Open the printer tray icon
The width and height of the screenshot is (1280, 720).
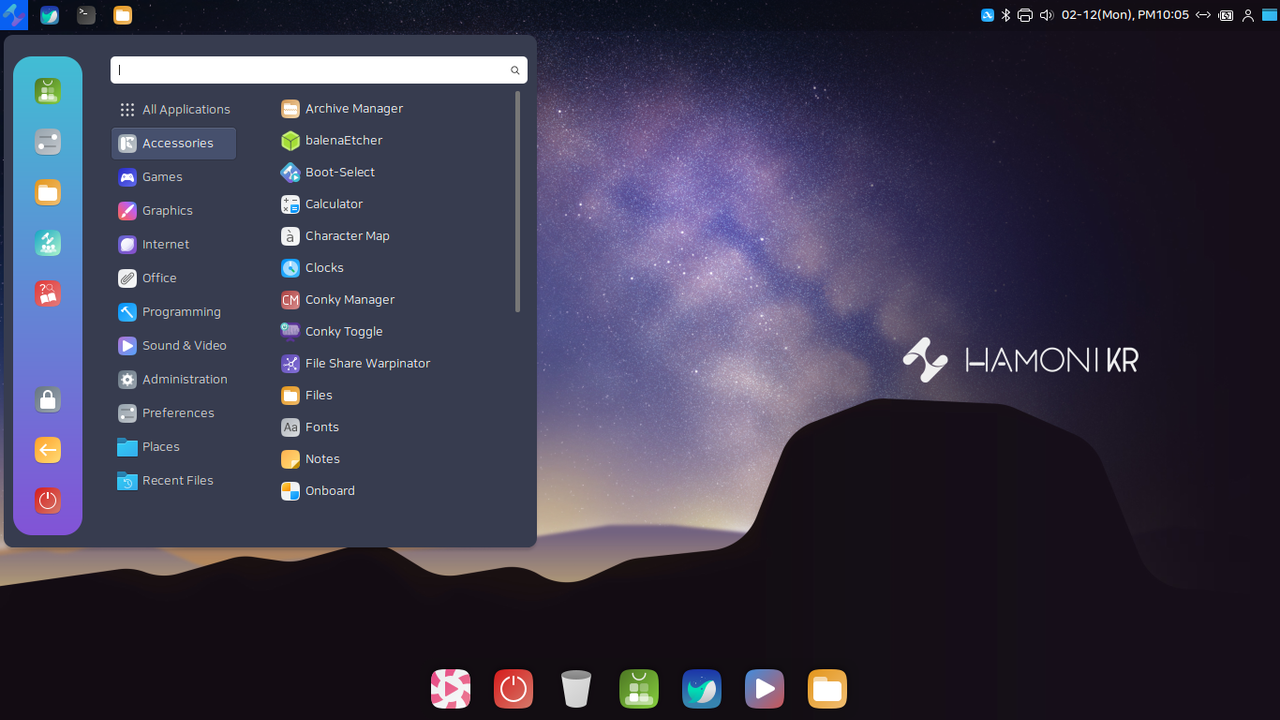point(1025,15)
